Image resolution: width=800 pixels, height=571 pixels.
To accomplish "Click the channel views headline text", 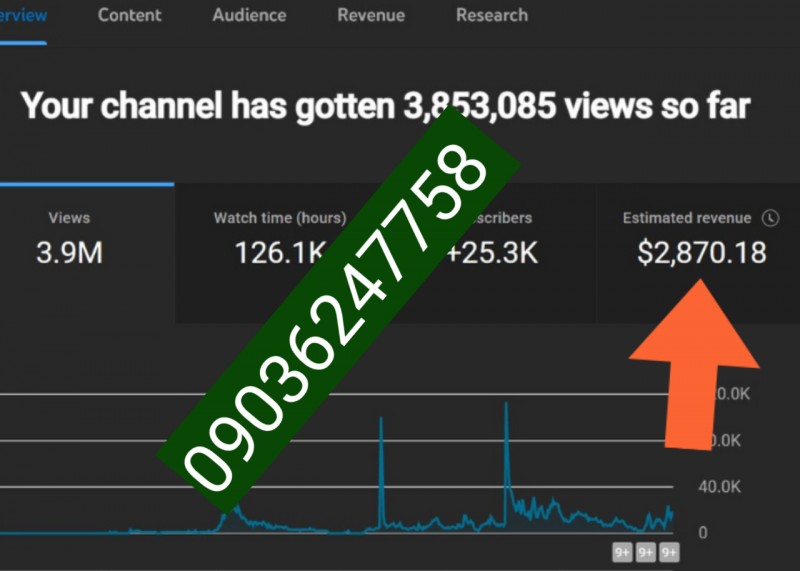I will 385,106.
